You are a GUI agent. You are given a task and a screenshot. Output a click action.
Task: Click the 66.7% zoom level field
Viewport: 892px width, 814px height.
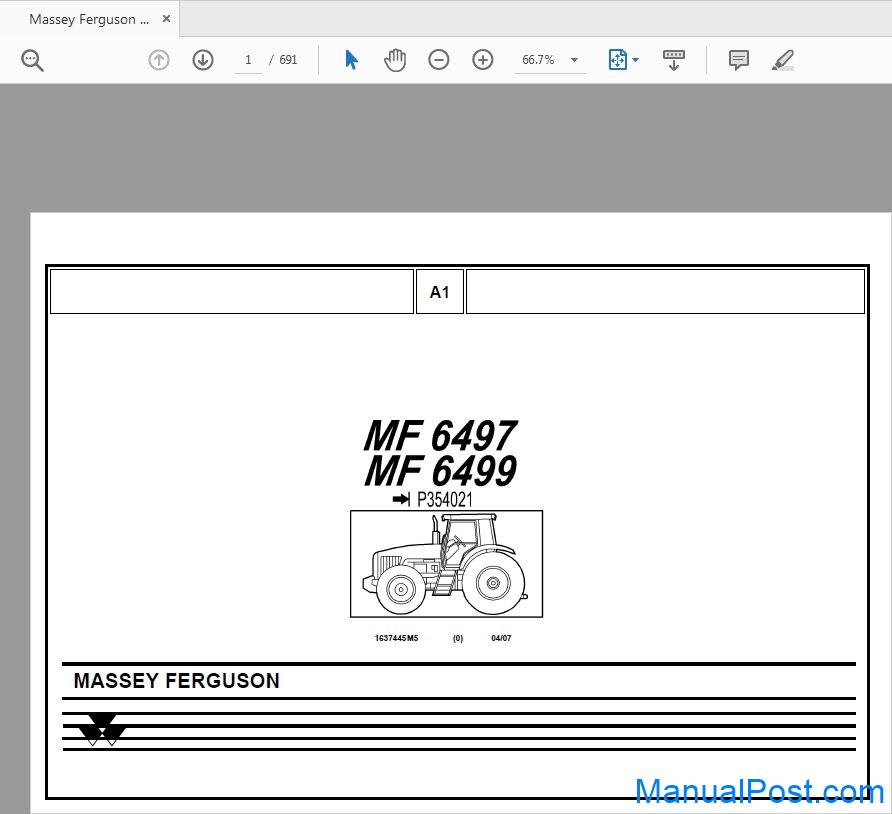539,60
